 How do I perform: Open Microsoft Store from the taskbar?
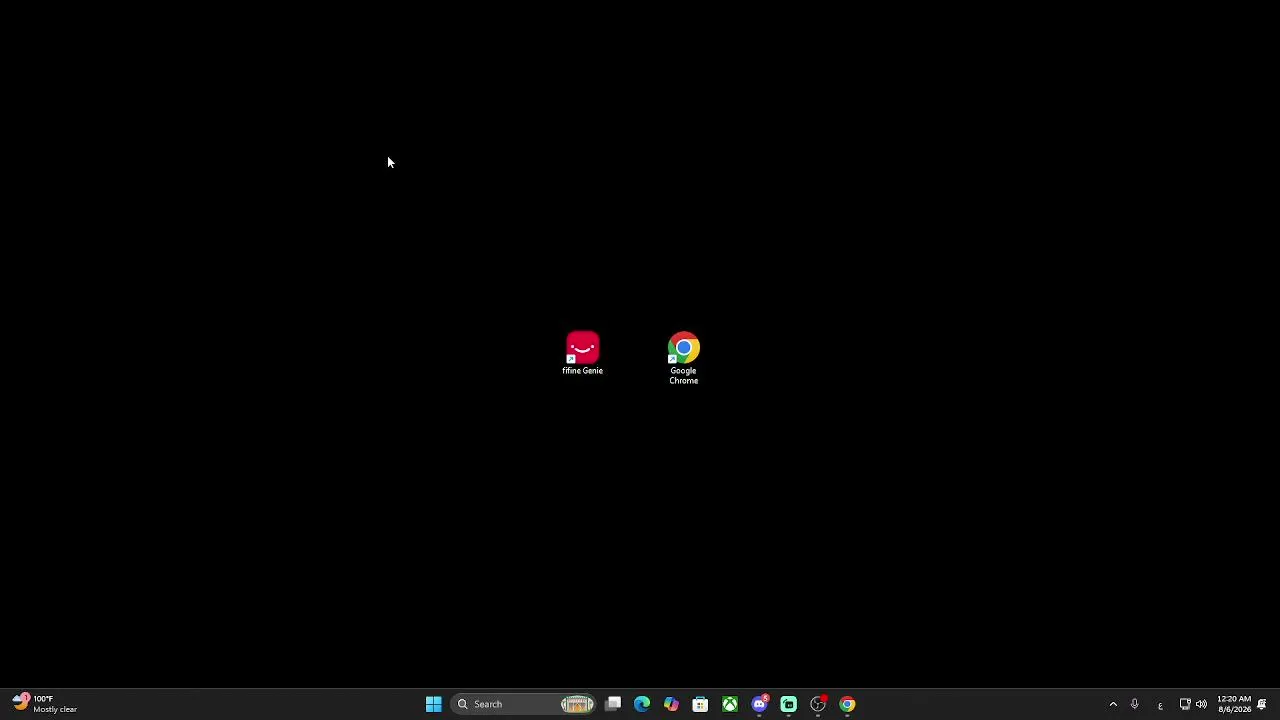coord(700,704)
